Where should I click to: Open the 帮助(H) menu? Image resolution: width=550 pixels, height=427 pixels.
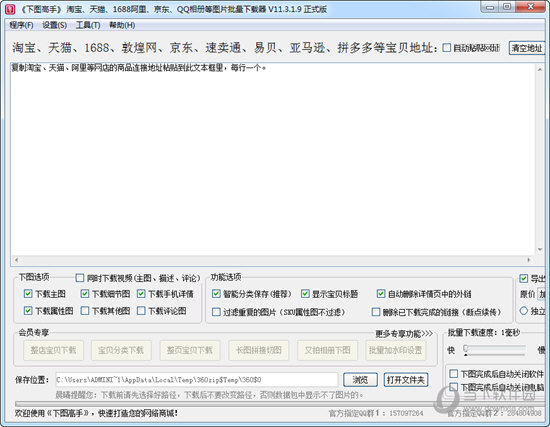tap(122, 25)
